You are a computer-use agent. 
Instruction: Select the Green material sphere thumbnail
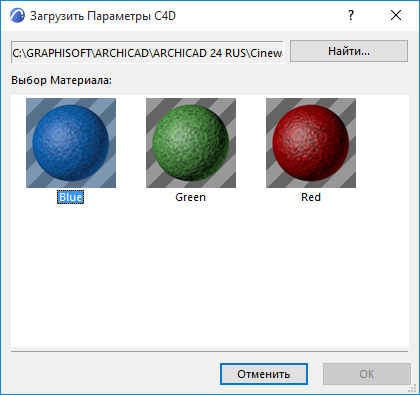point(191,143)
